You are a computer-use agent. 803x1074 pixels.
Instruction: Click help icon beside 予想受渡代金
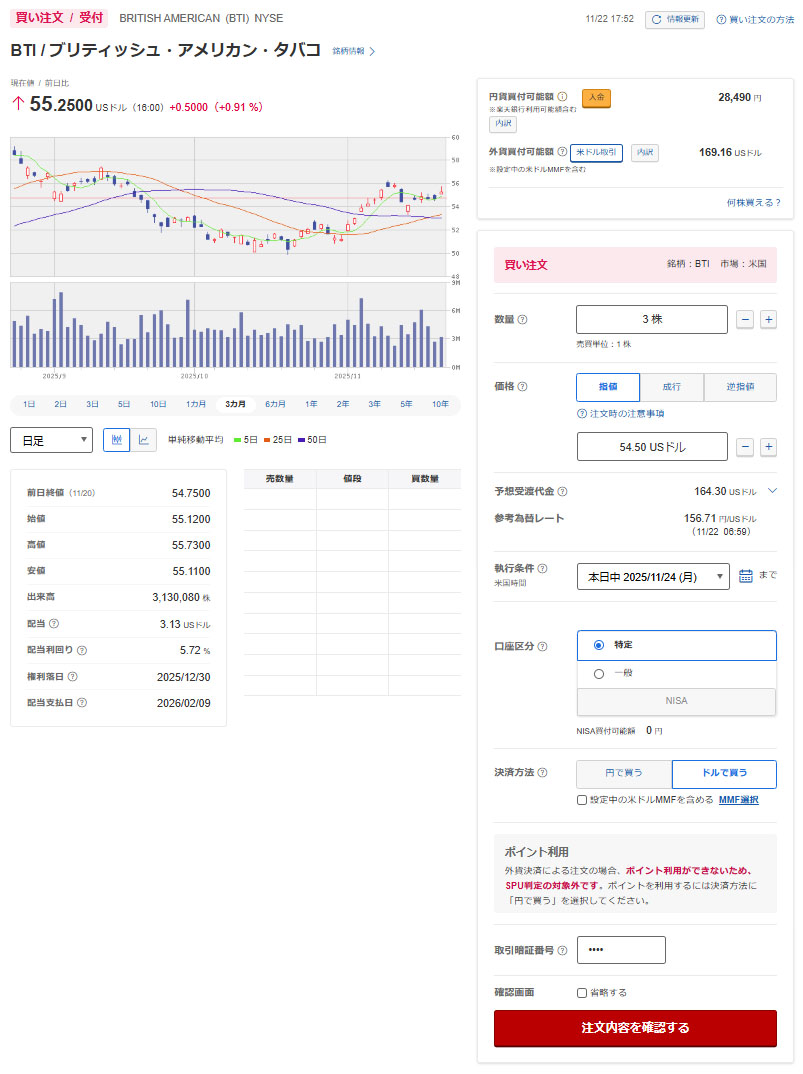562,492
